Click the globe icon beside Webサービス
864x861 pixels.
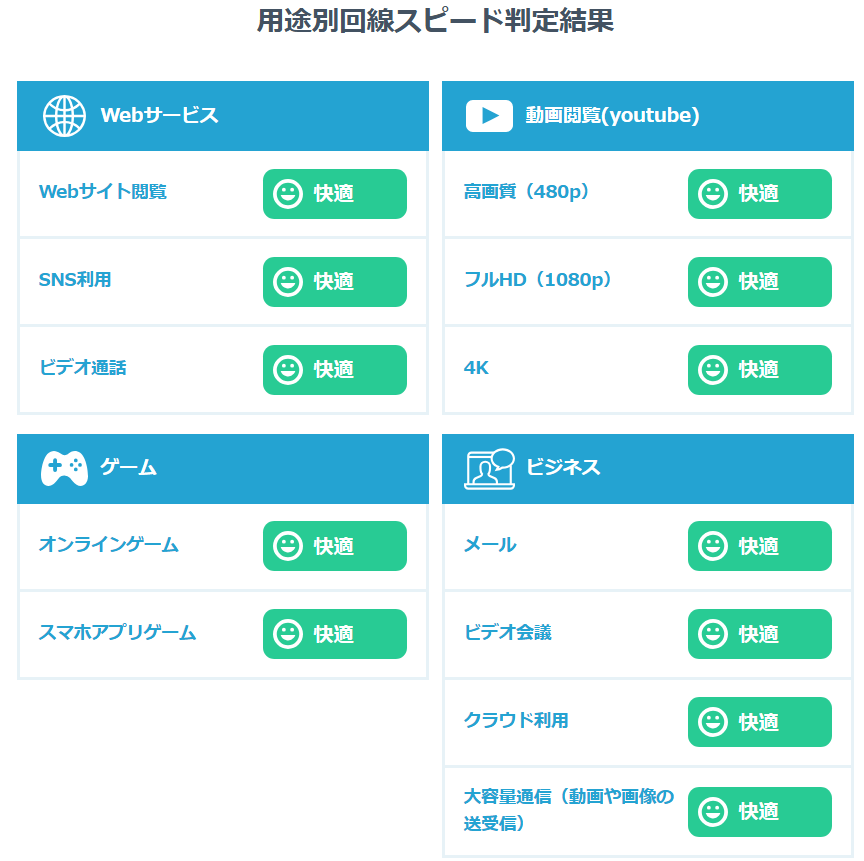pyautogui.click(x=64, y=115)
